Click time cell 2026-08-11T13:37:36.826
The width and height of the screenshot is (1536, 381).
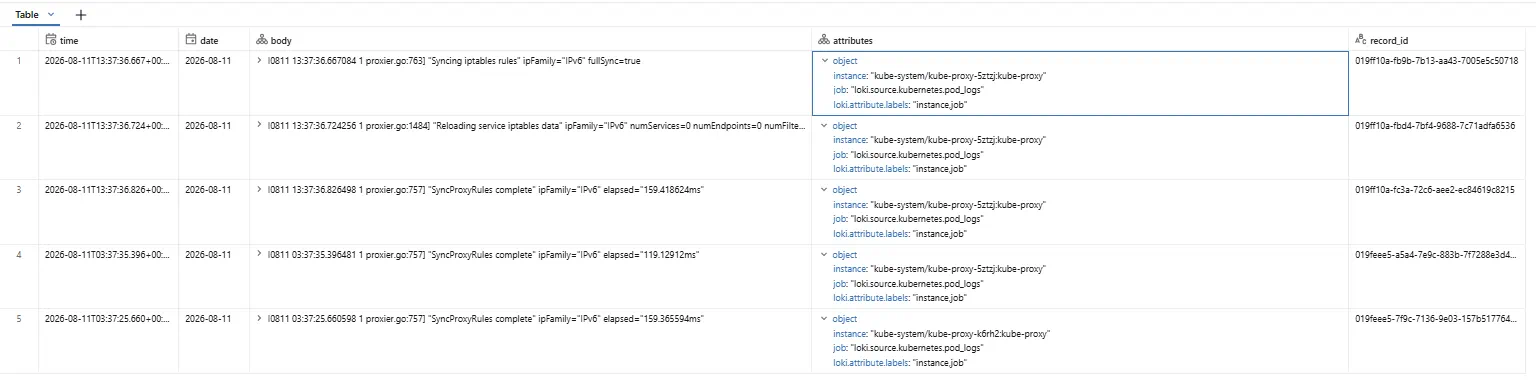pos(107,190)
